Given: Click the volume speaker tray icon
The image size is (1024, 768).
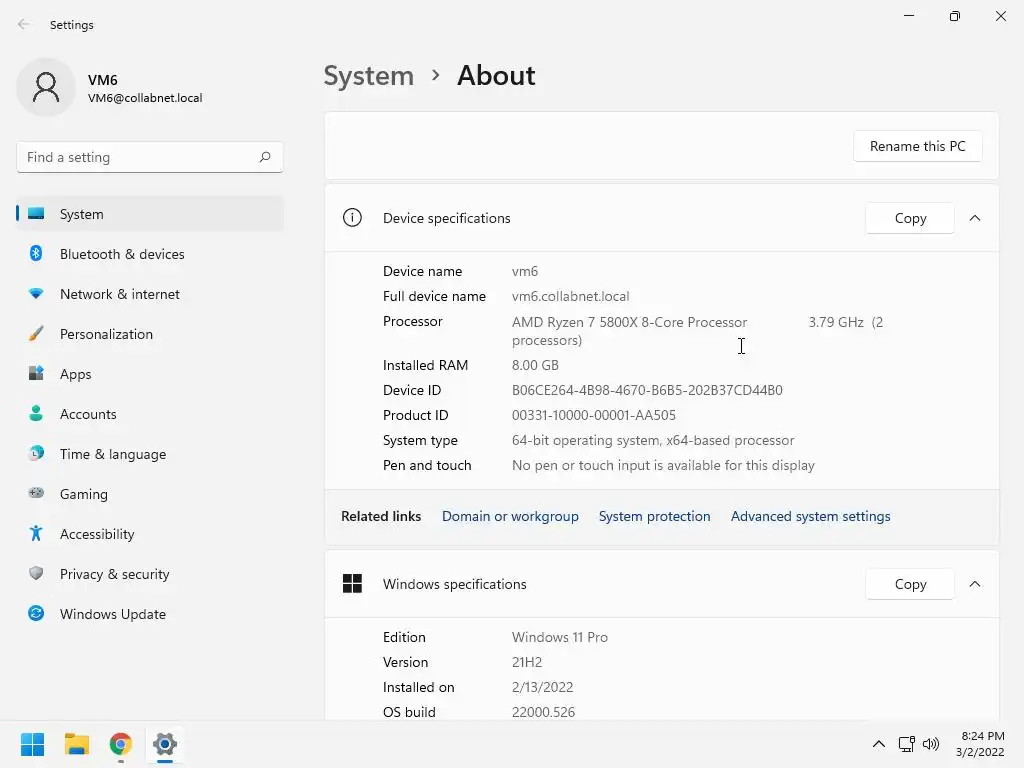Looking at the screenshot, I should click(931, 744).
